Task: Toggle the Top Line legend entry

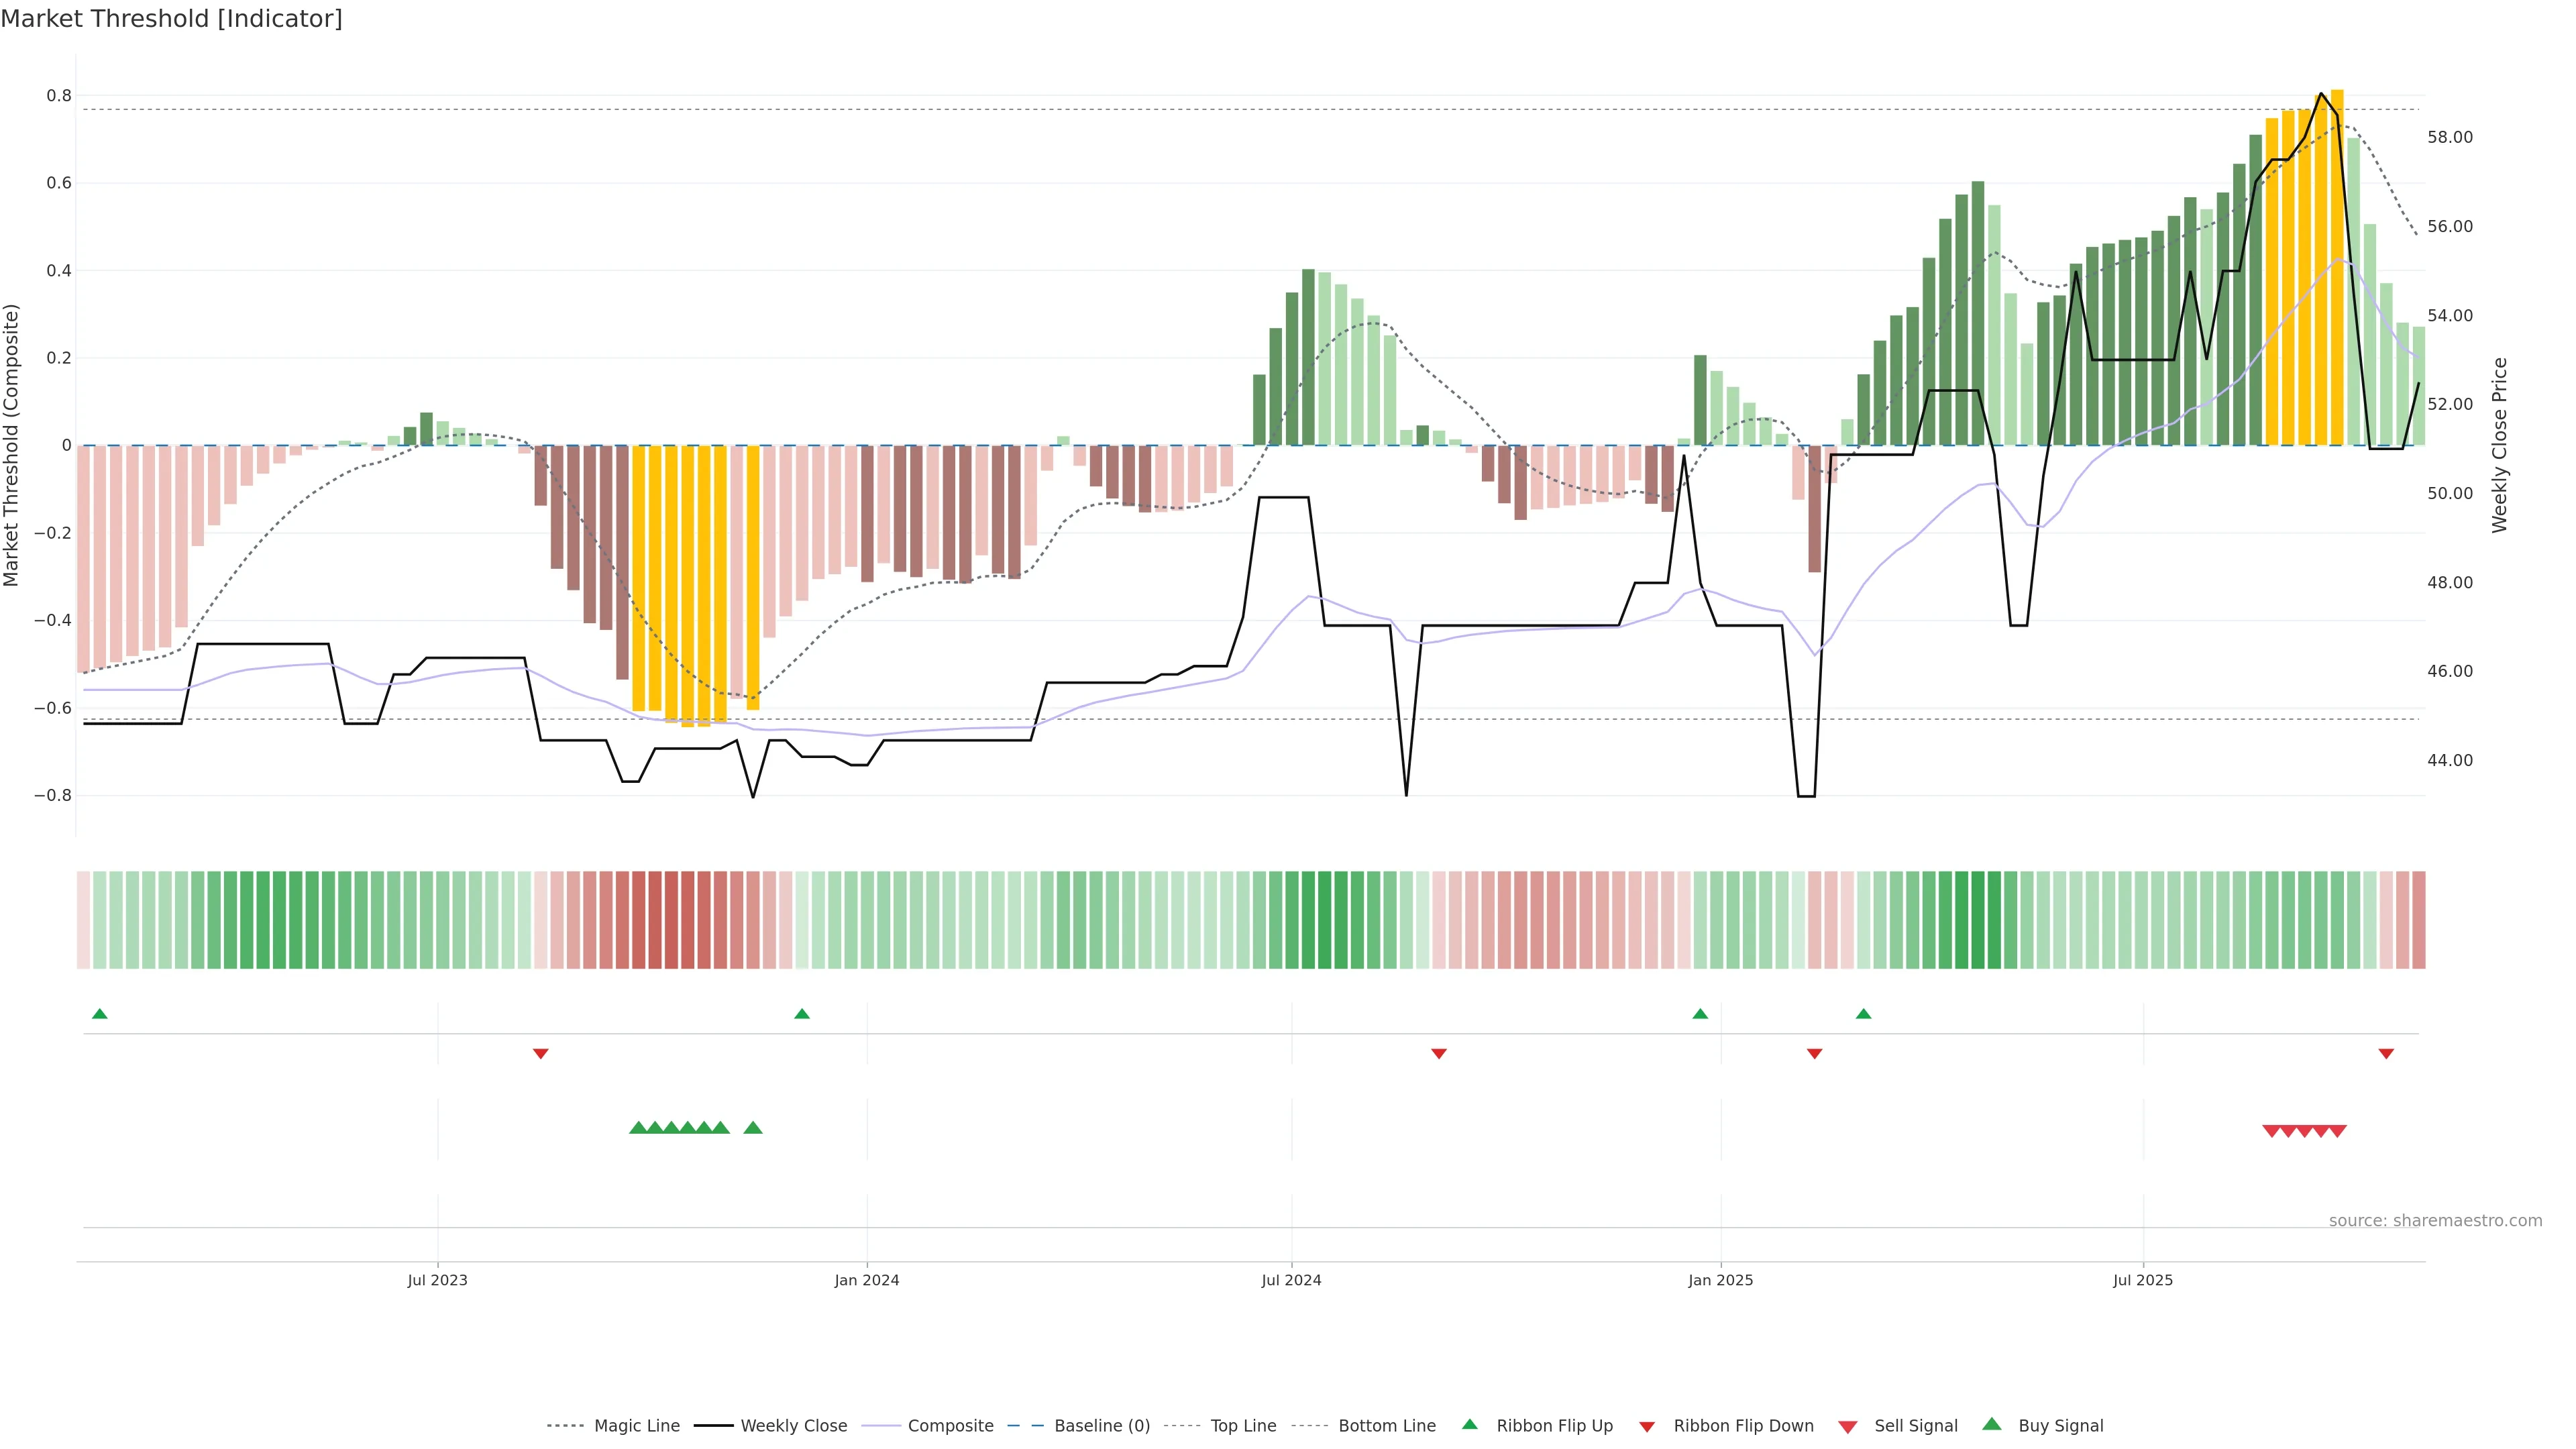Action: (x=1243, y=1426)
